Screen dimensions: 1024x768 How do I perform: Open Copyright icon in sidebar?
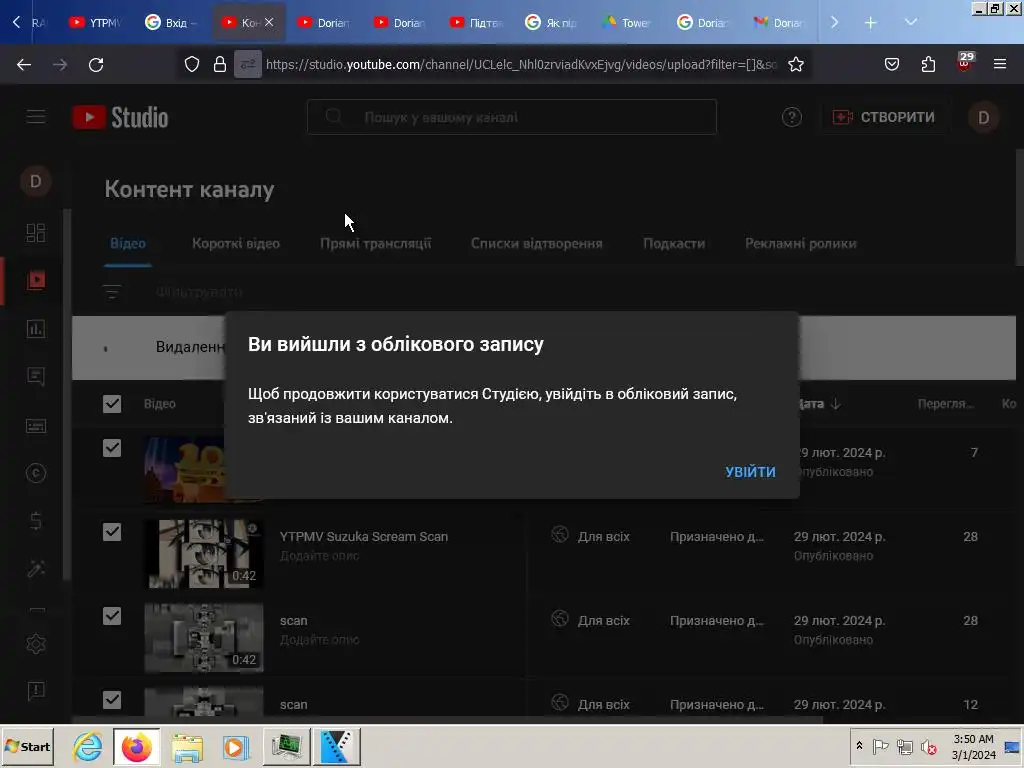tap(36, 473)
